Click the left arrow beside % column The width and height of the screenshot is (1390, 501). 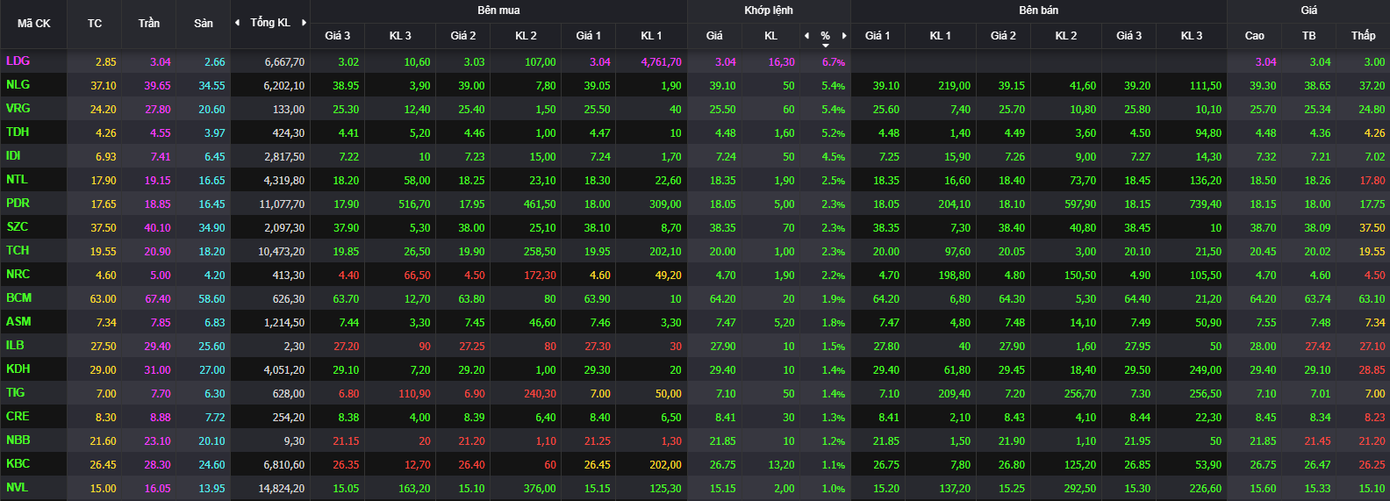[807, 36]
